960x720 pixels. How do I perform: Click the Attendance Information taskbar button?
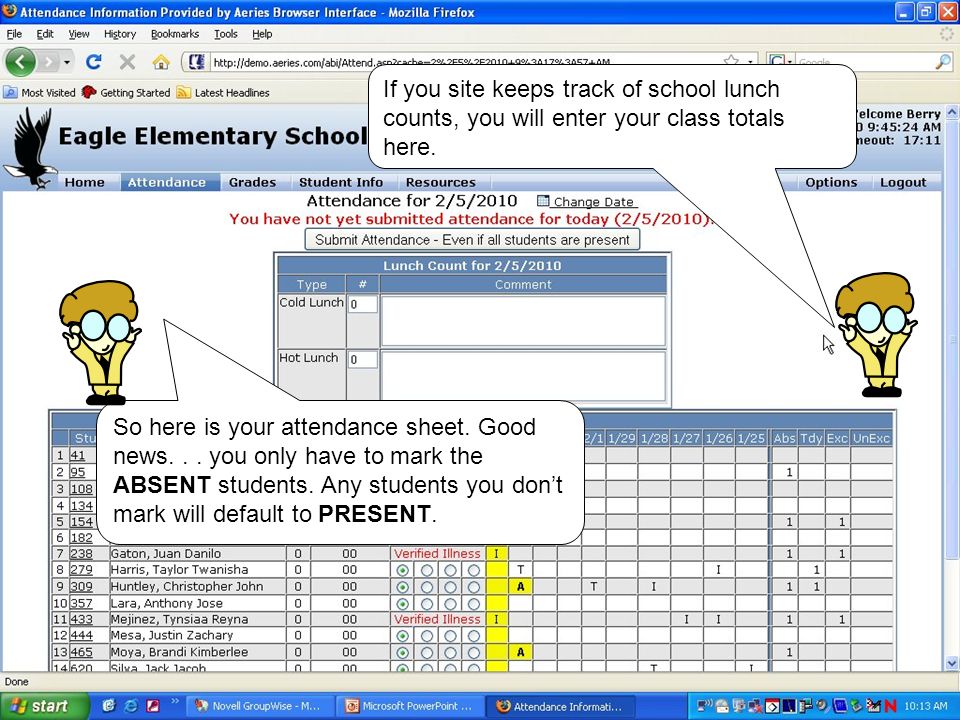(x=560, y=706)
